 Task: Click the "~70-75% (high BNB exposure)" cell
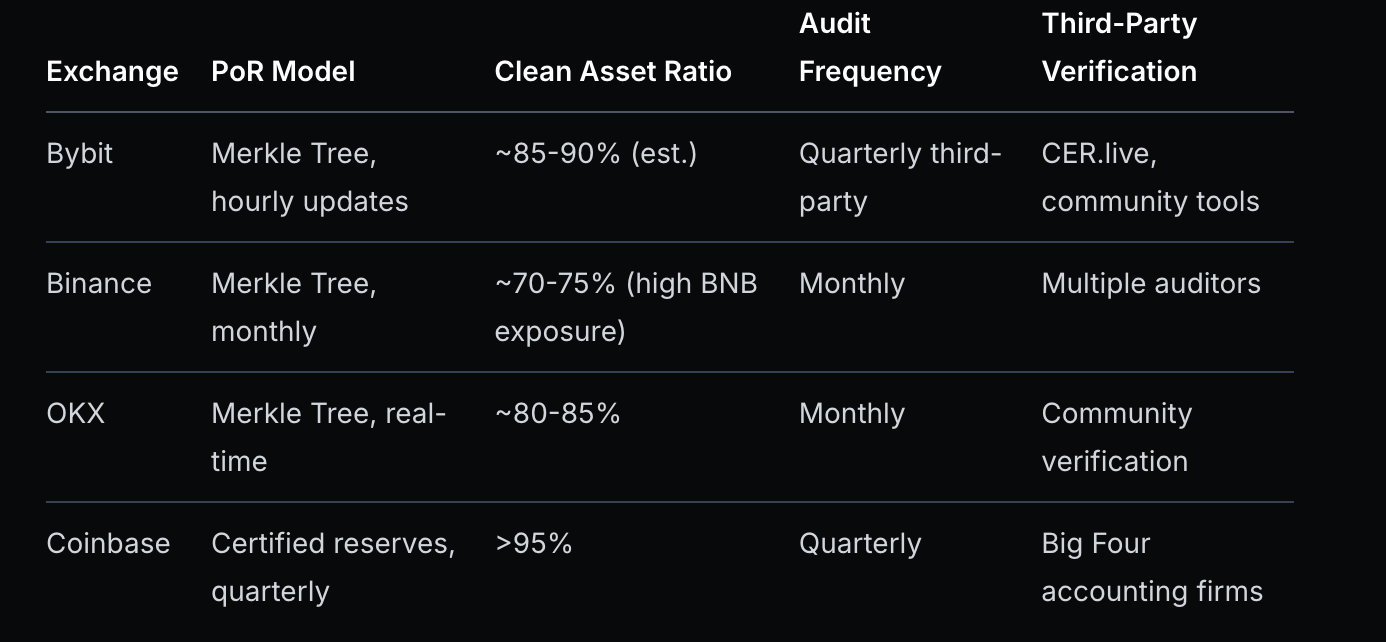(625, 308)
